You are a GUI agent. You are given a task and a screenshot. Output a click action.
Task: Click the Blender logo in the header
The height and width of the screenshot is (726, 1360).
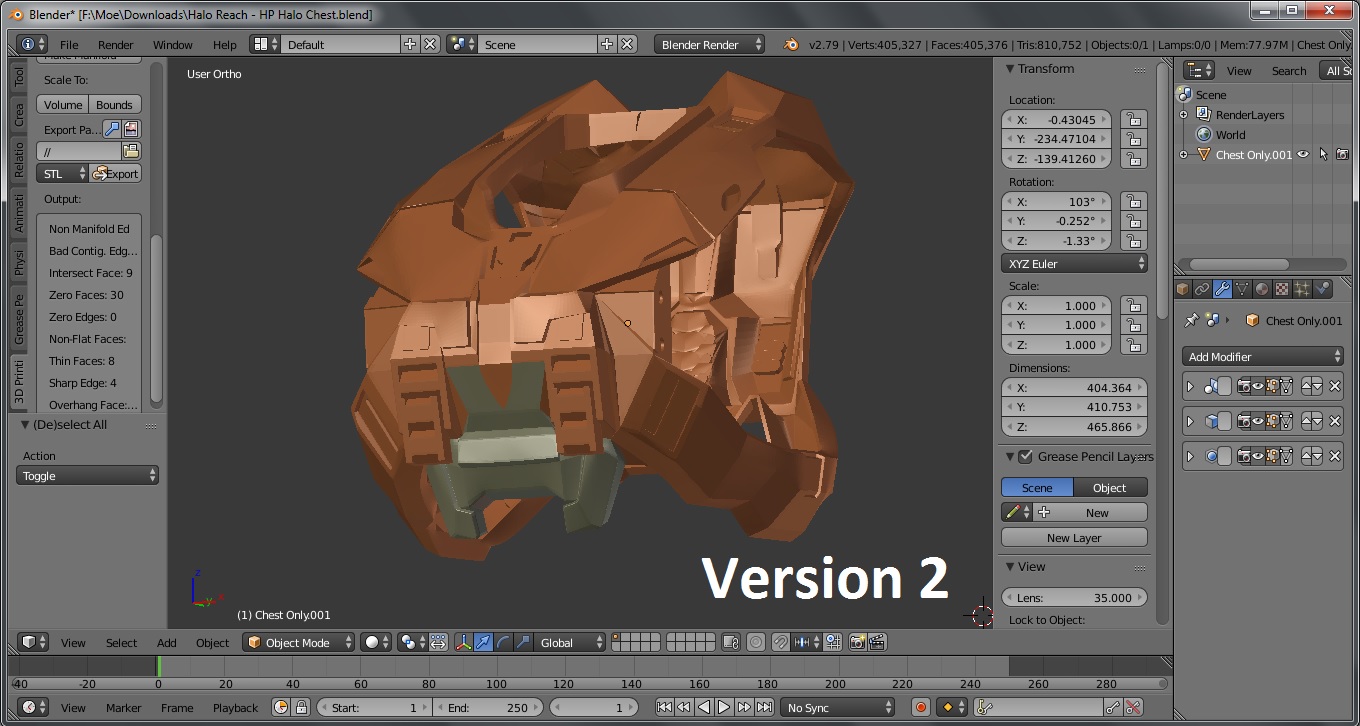(x=791, y=44)
